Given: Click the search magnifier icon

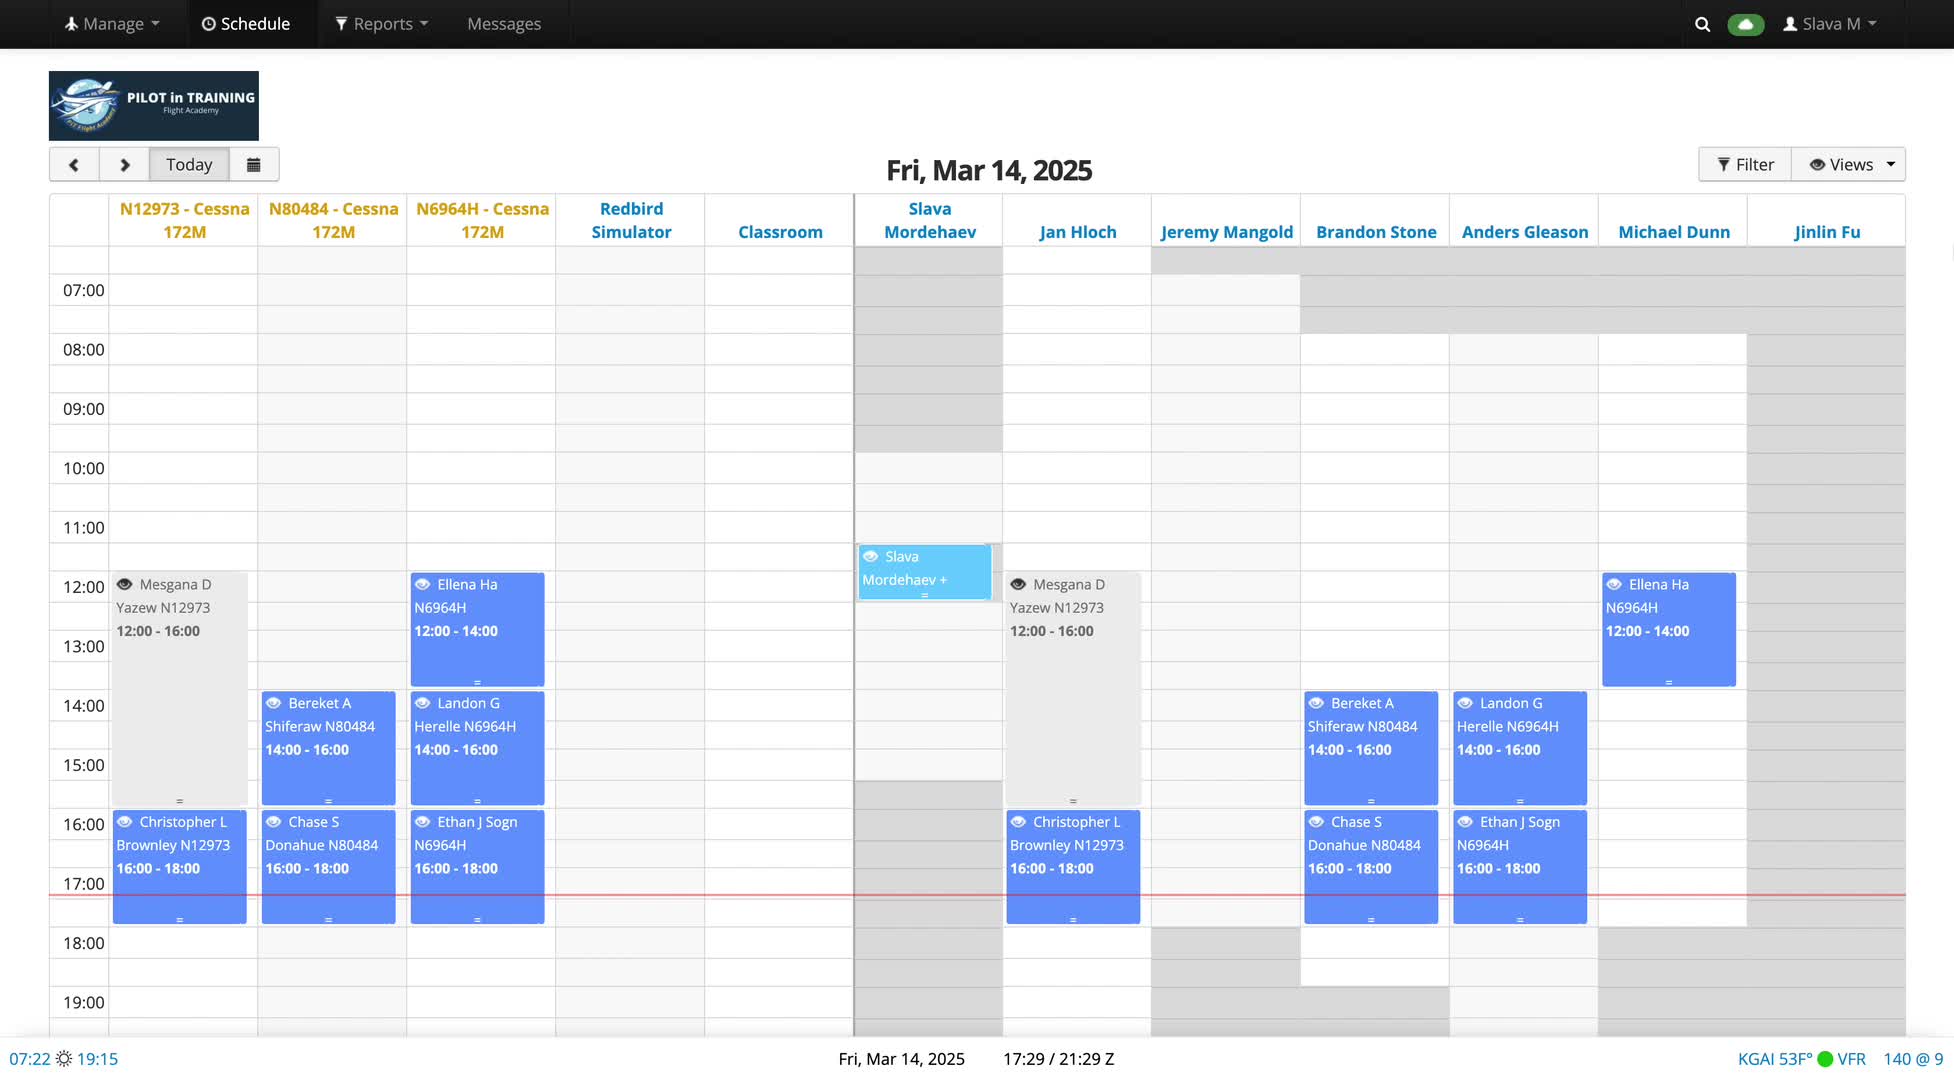Looking at the screenshot, I should click(1702, 24).
